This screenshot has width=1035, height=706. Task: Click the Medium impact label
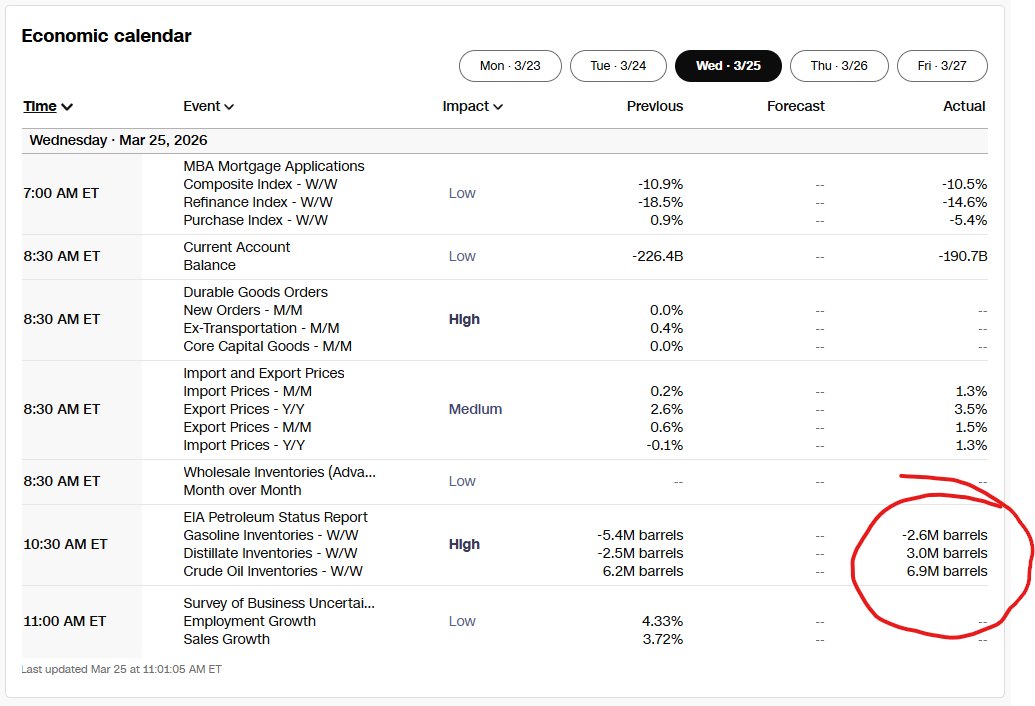475,409
